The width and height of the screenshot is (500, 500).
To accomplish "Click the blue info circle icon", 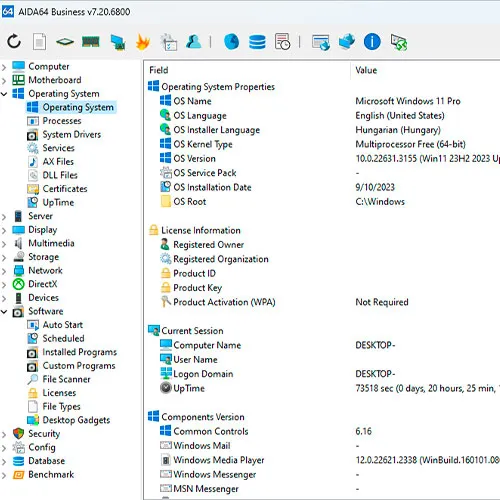I will click(372, 42).
